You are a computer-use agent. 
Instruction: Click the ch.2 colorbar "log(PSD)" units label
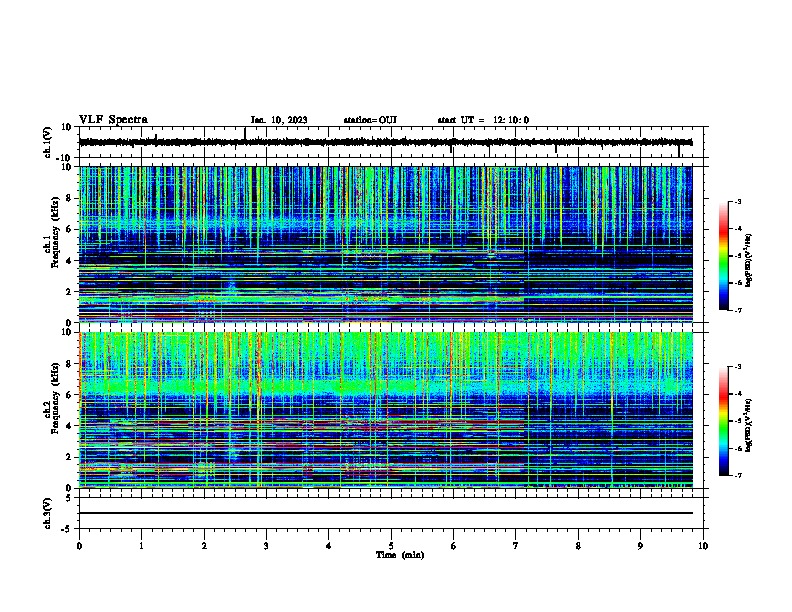[x=749, y=426]
